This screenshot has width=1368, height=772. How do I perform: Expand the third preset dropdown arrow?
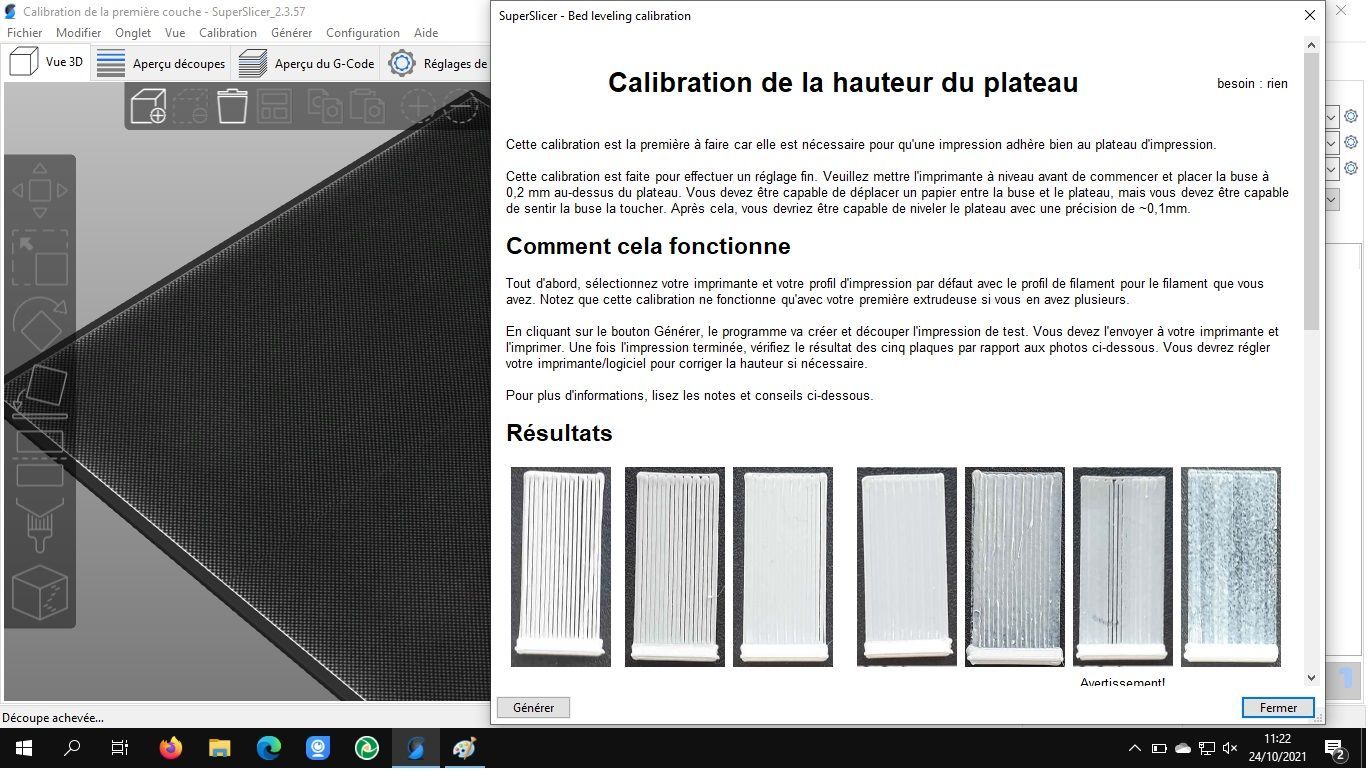[1331, 169]
